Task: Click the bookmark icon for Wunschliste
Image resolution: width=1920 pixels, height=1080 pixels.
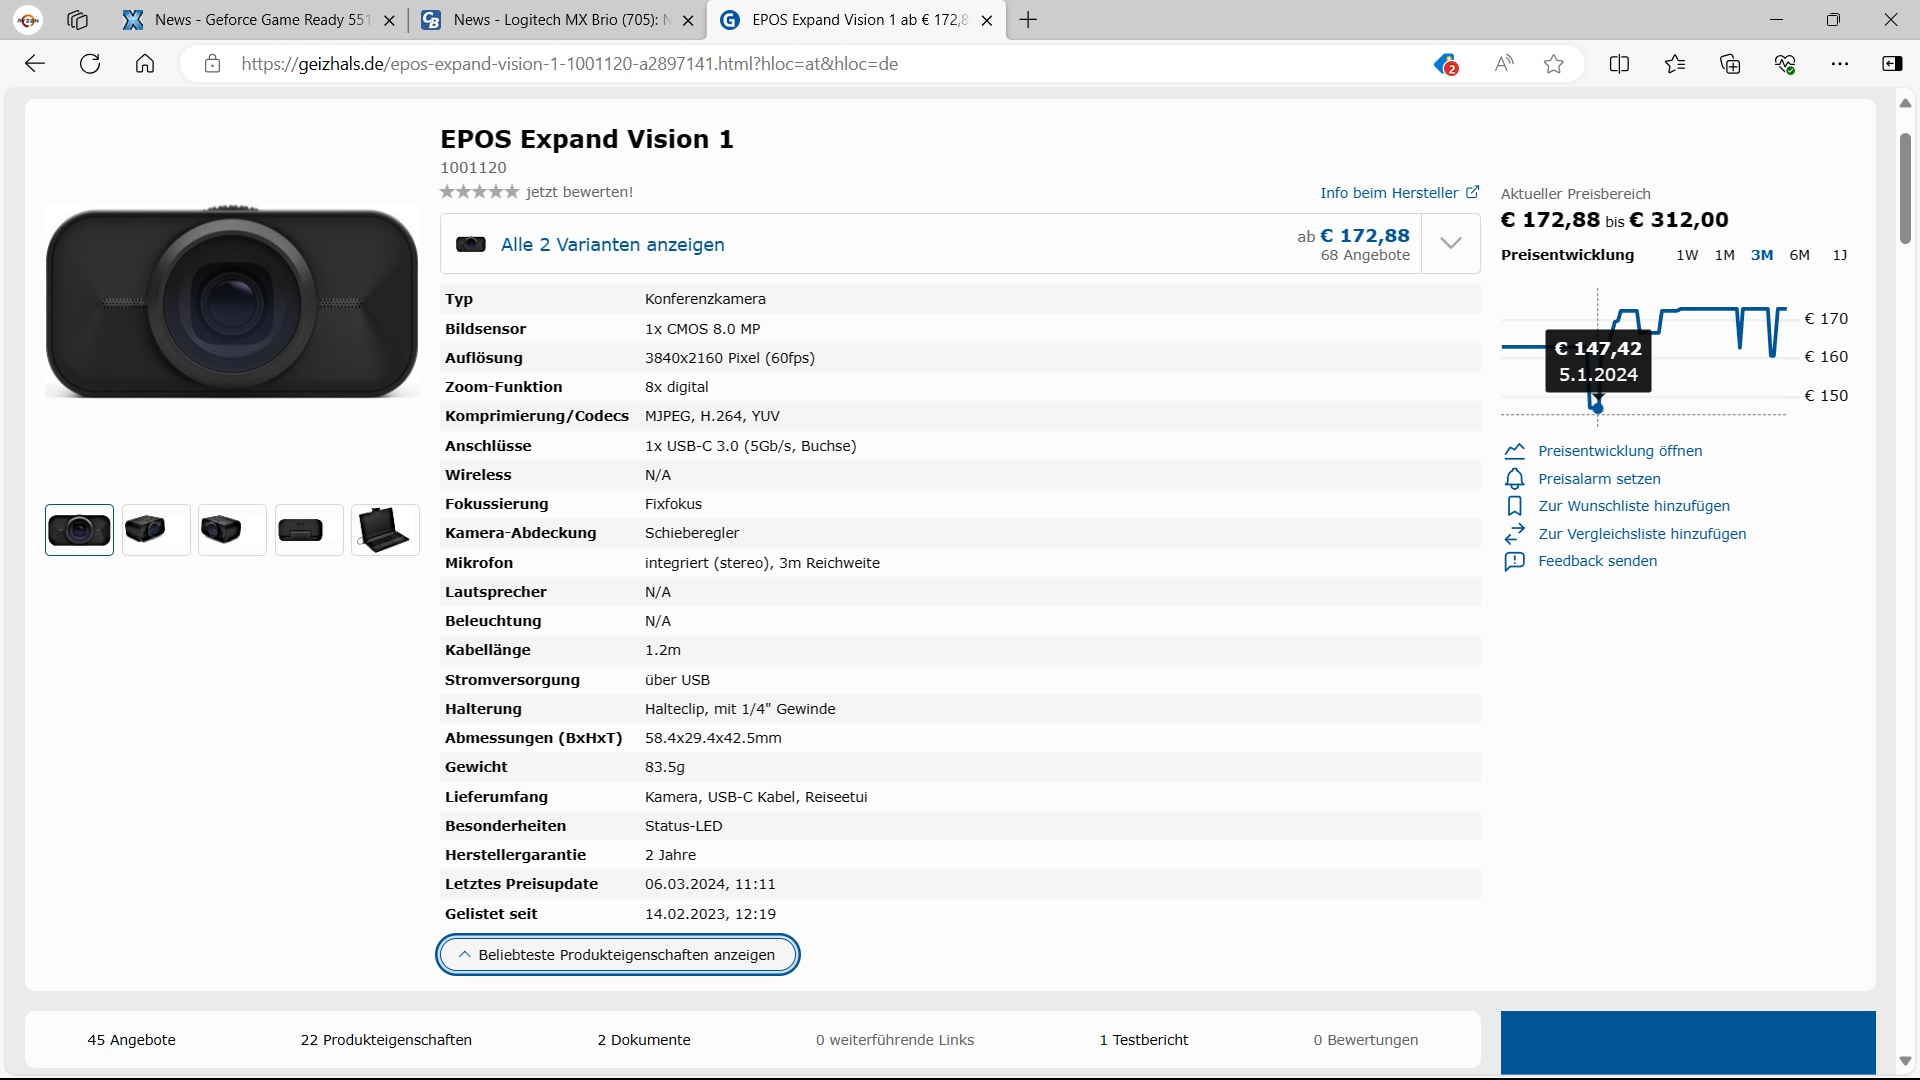Action: click(1514, 506)
